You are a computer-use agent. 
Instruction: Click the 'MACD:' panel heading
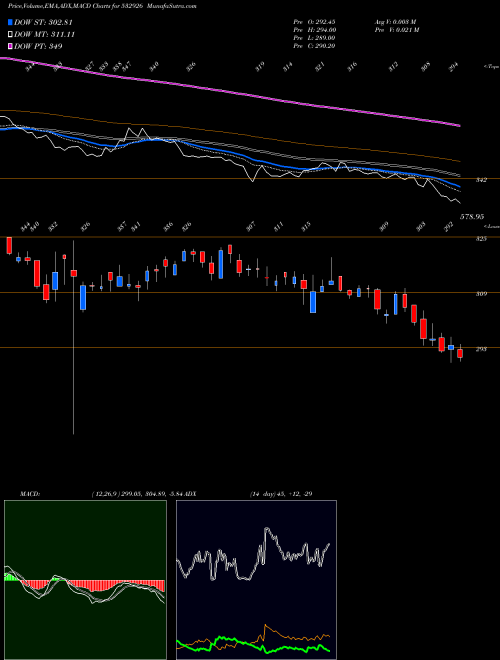(x=30, y=494)
